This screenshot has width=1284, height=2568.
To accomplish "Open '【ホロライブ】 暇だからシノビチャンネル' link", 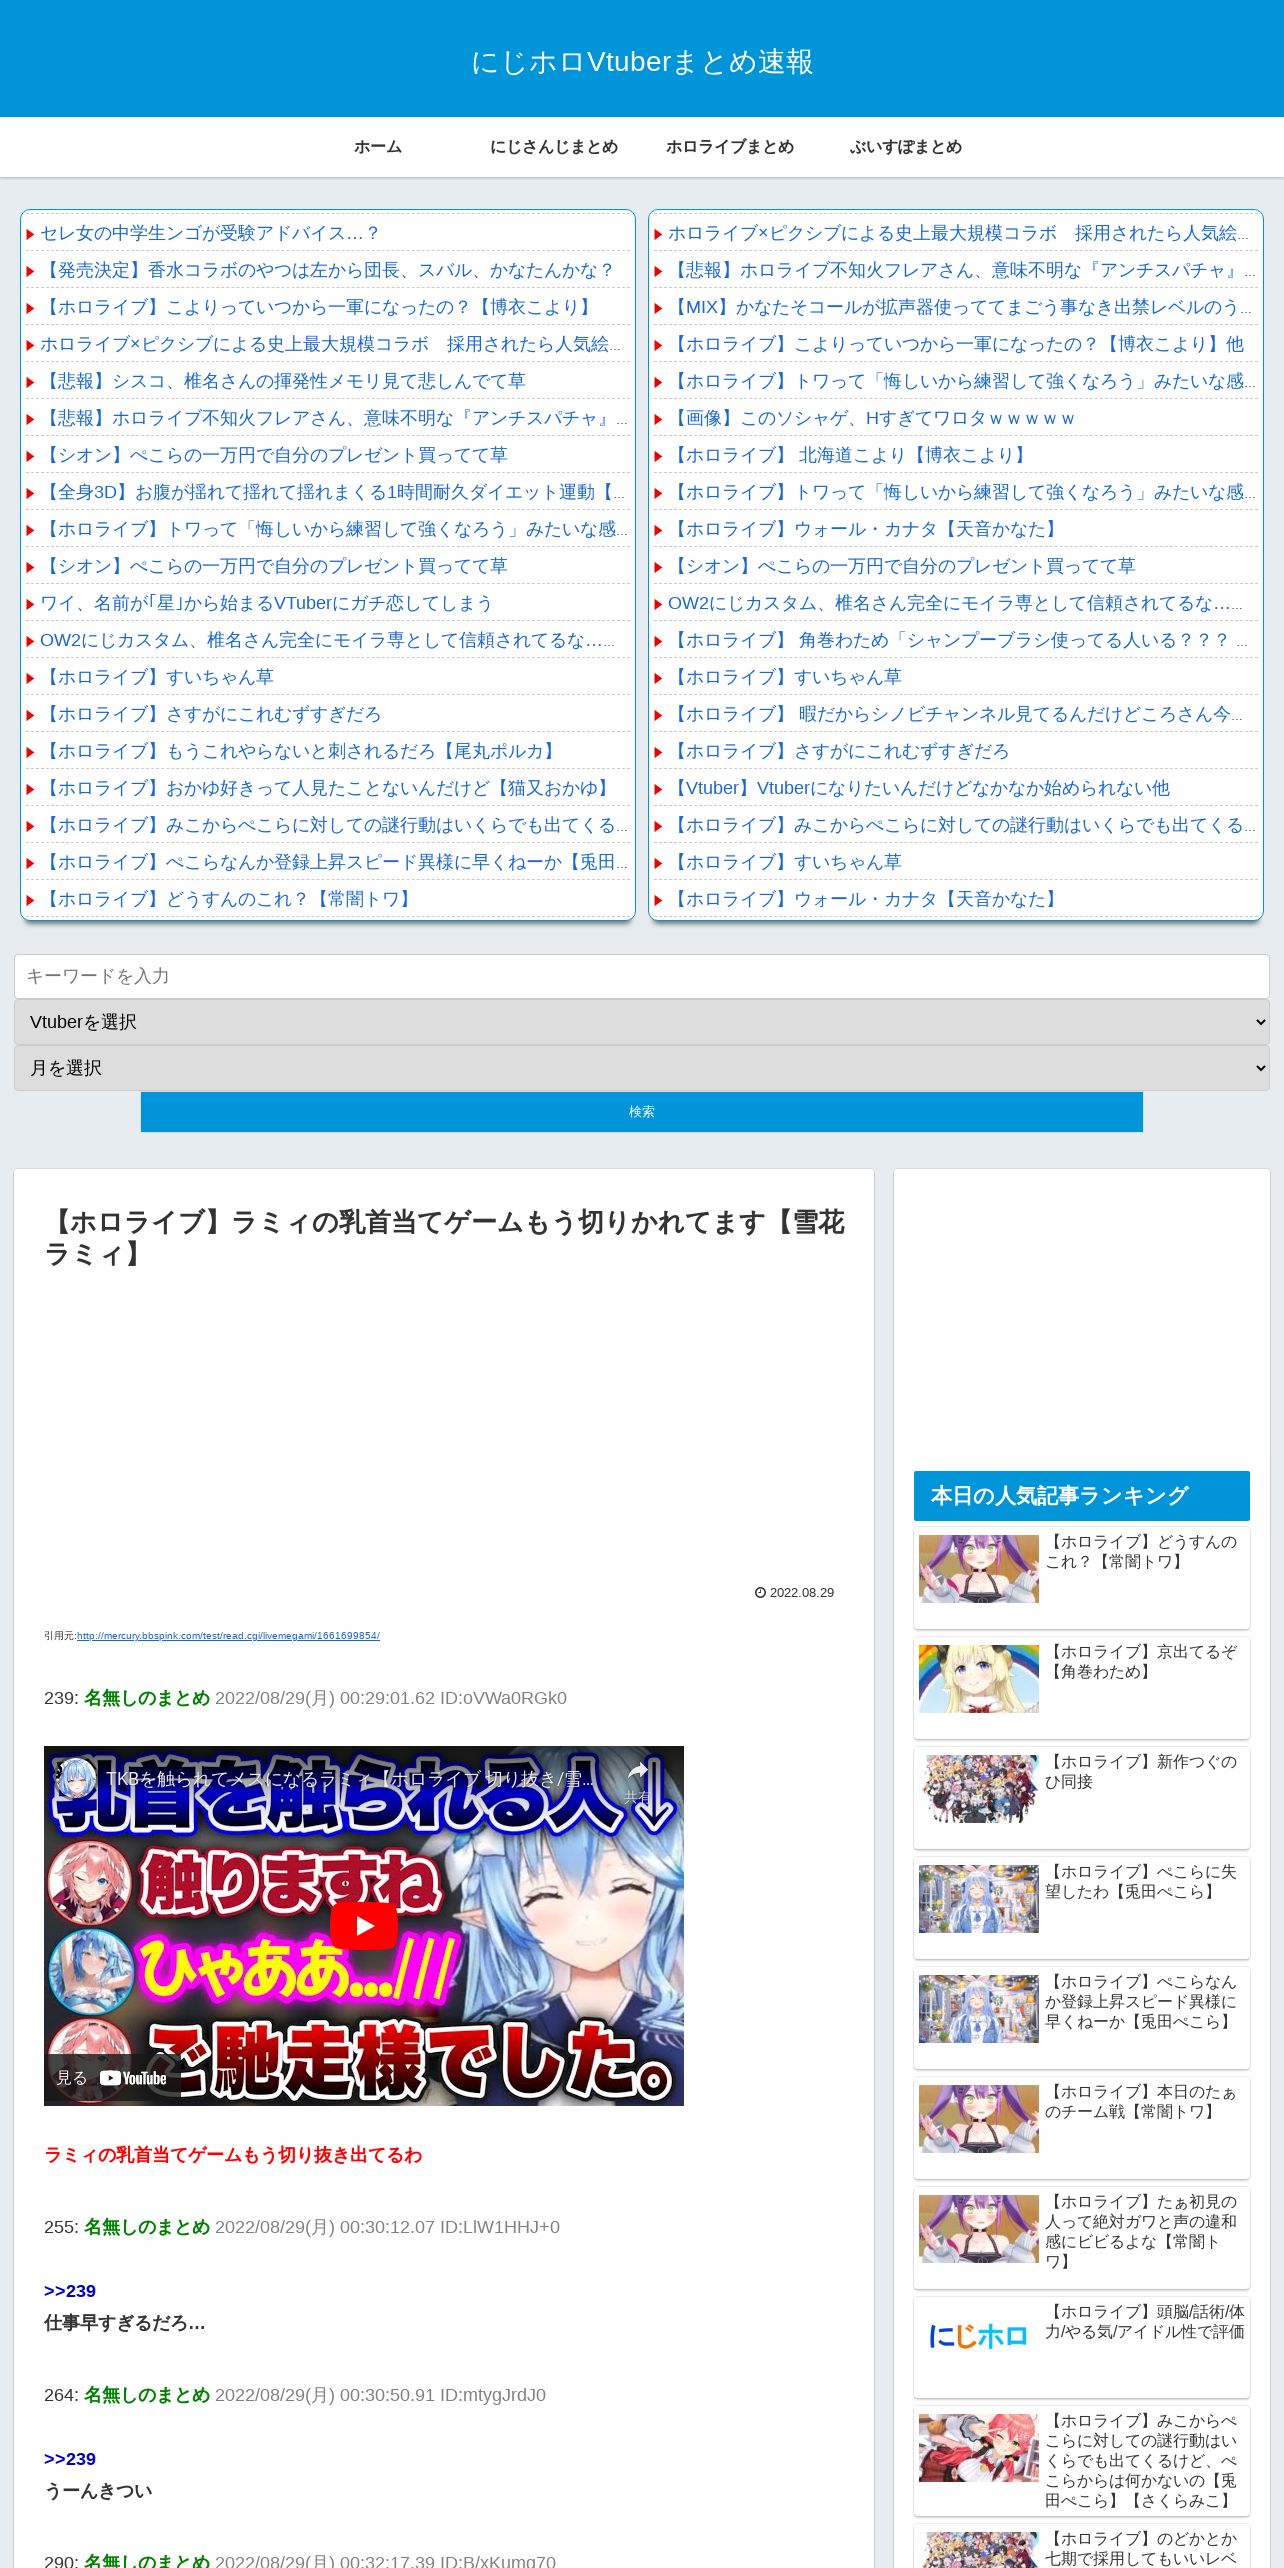I will 958,714.
